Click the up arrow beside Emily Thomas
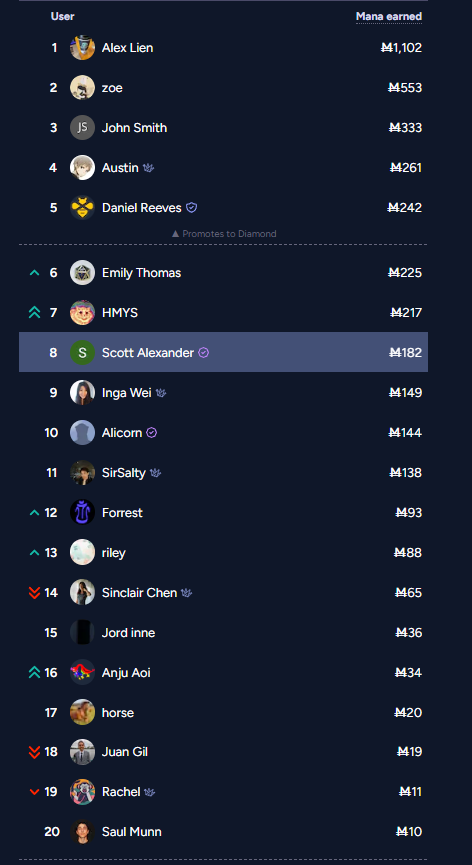 (x=35, y=273)
